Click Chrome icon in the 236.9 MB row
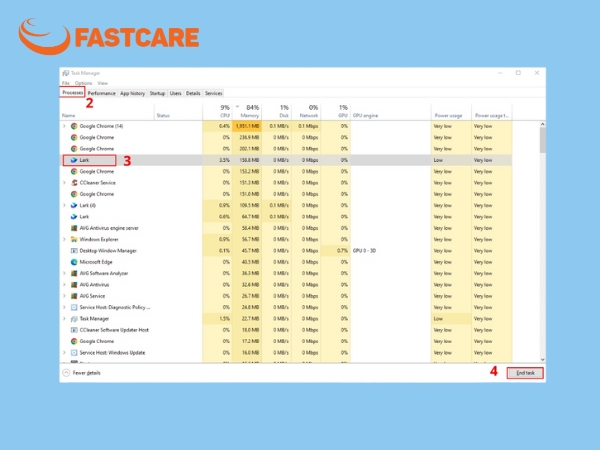 (74, 137)
